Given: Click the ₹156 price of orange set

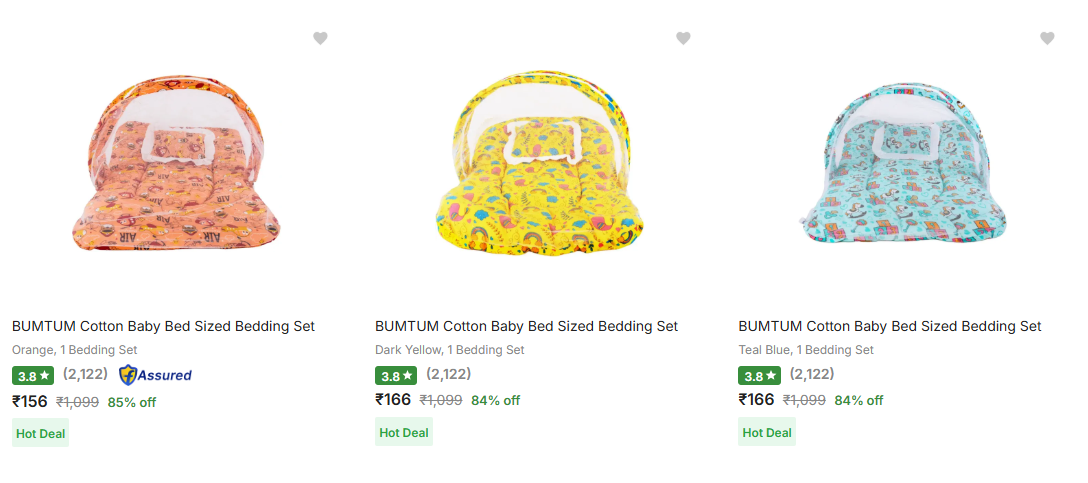Looking at the screenshot, I should click(x=30, y=400).
